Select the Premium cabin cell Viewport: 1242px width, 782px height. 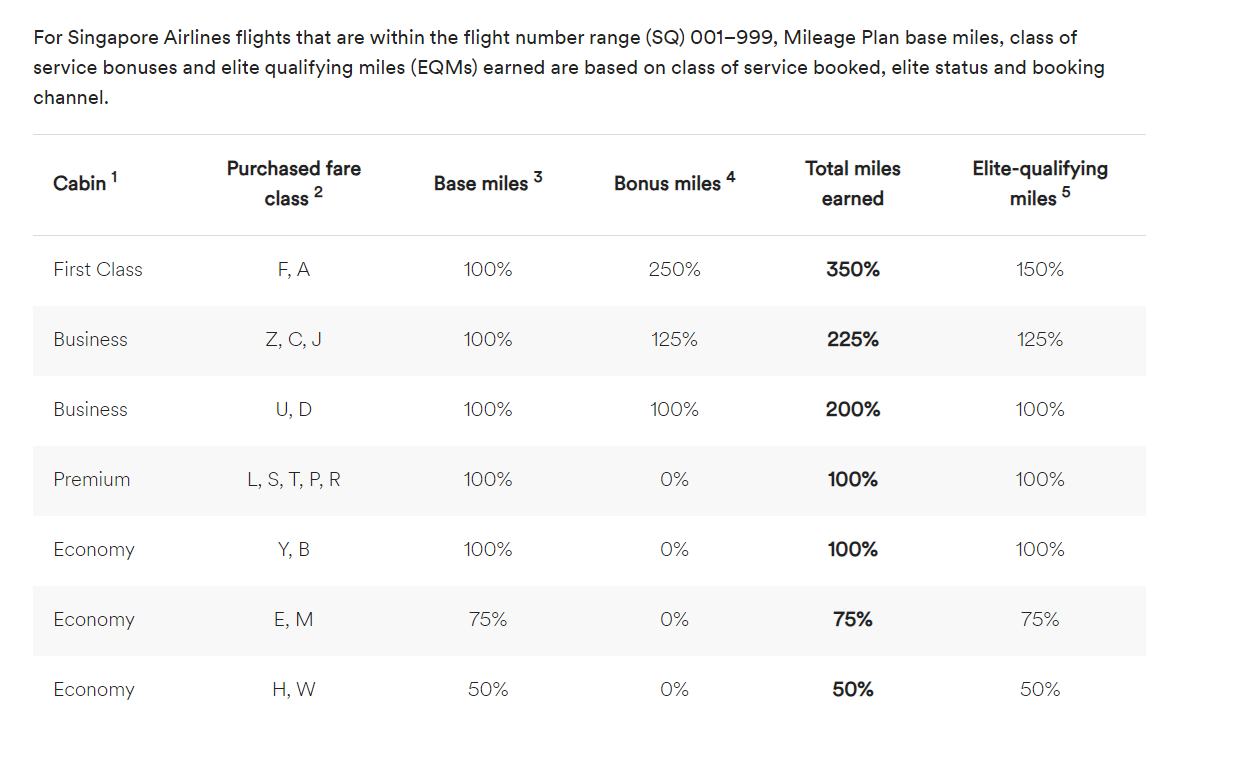[92, 480]
